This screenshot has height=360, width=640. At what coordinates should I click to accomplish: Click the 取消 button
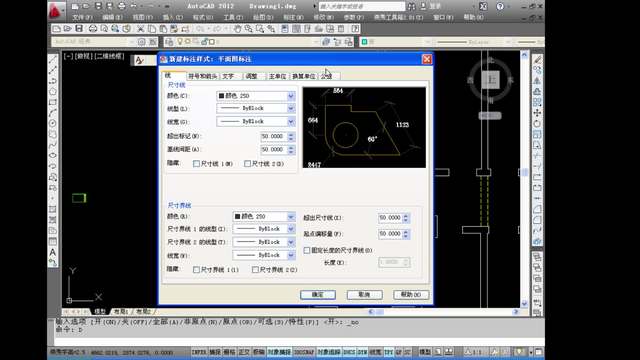[364, 295]
